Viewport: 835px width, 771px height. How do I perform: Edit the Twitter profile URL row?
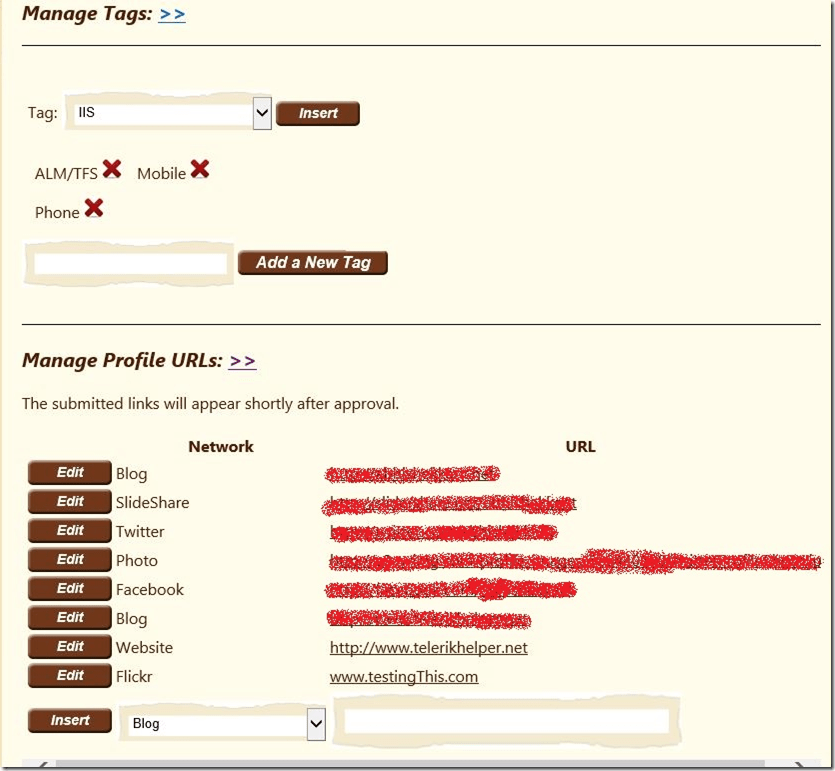coord(69,531)
